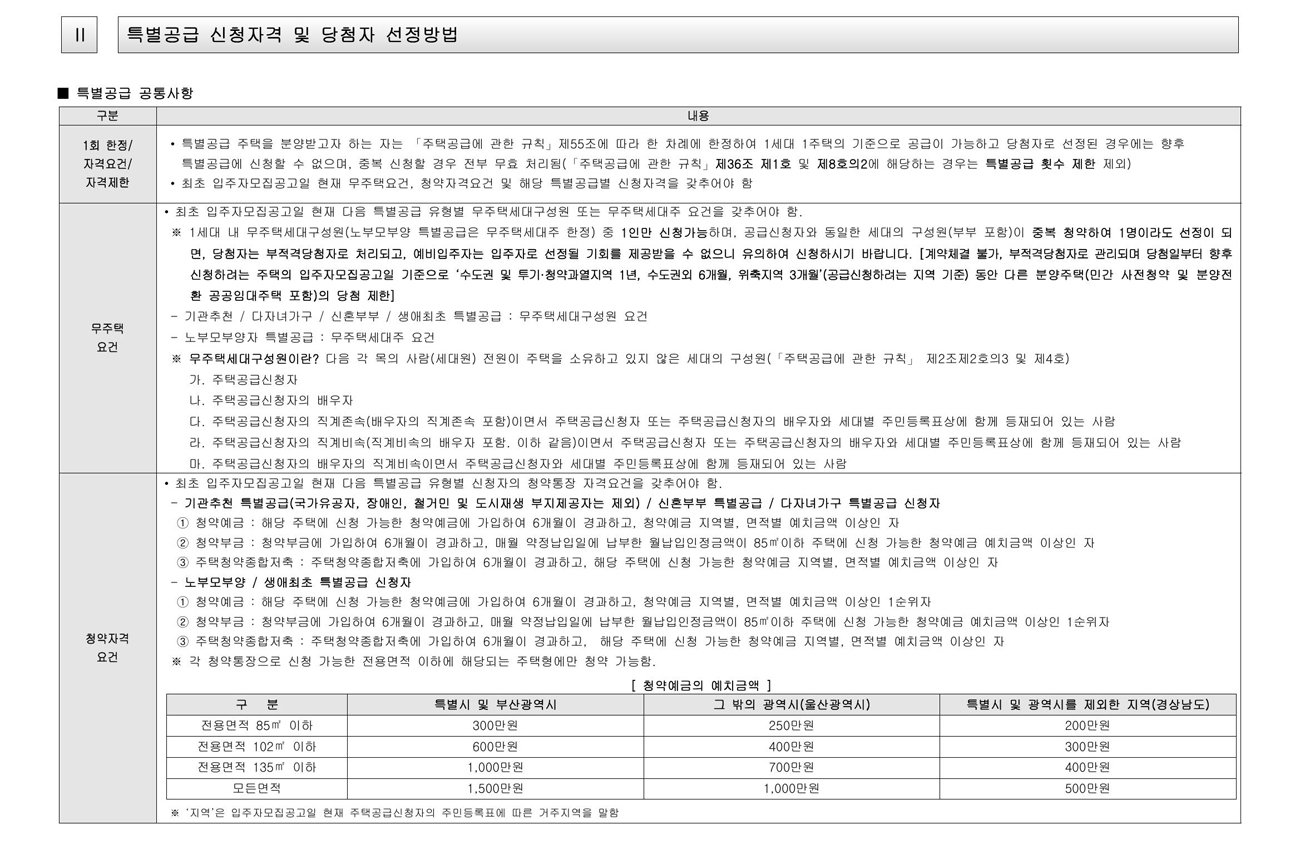
Task: Click row label '전용면적 102㎡ 이하'
Action: click(x=257, y=746)
